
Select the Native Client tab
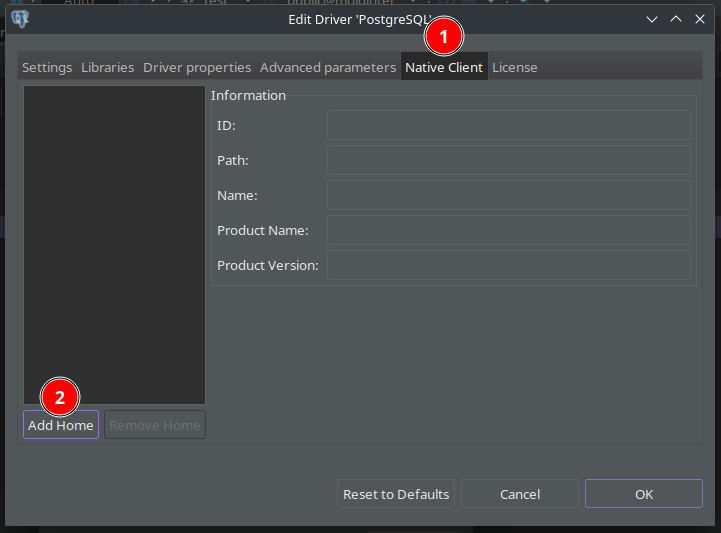pyautogui.click(x=444, y=68)
